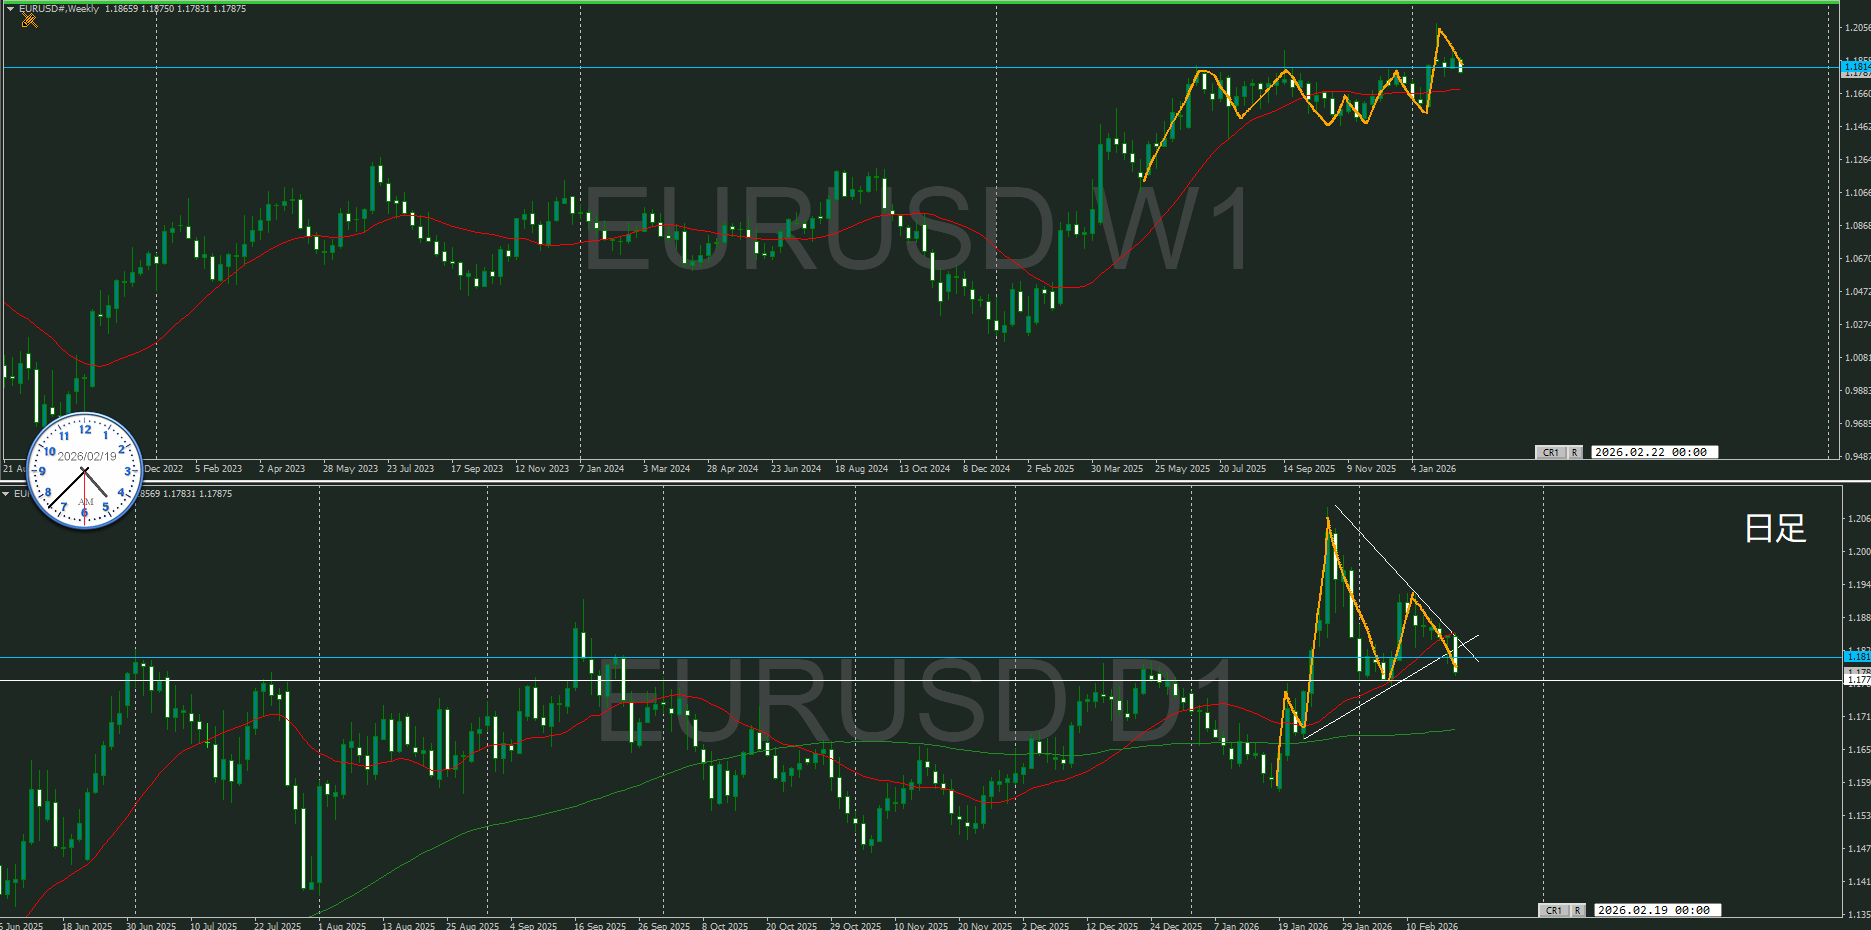1871x930 pixels.
Task: Click the orange pencil icon on weekly chart
Action: click(x=29, y=21)
